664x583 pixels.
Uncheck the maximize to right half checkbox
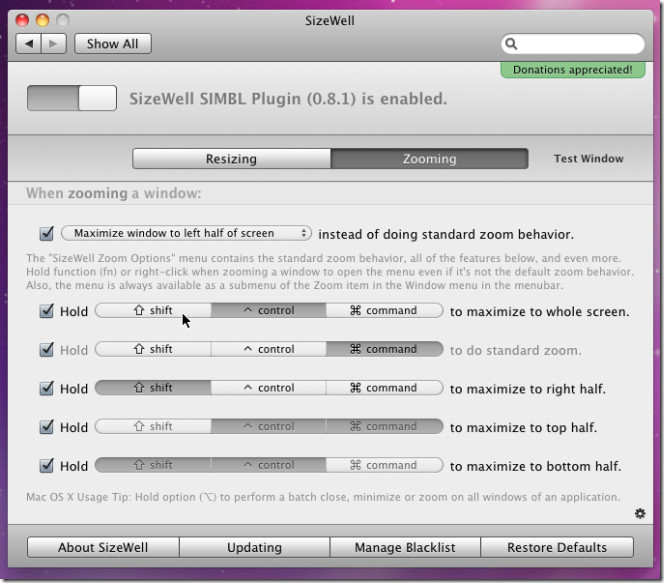click(47, 388)
